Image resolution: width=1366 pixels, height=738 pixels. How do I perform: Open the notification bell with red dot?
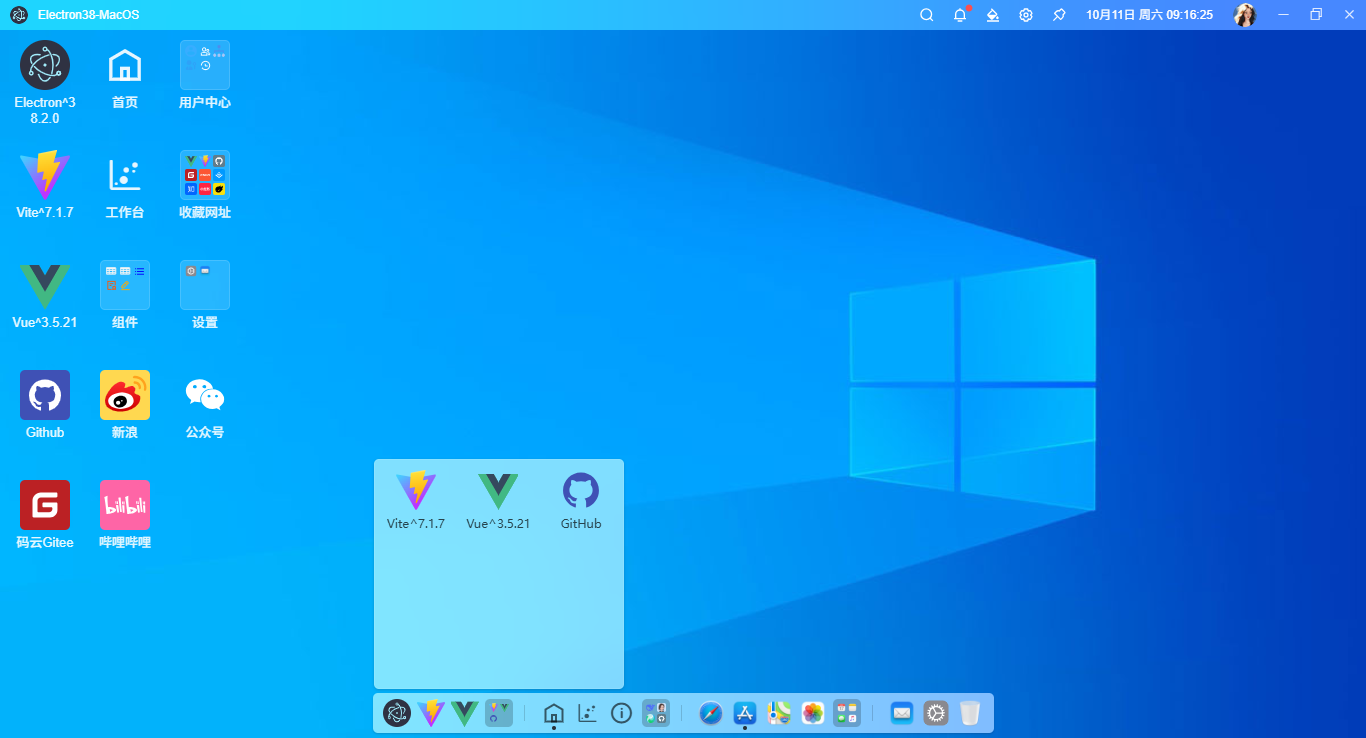point(960,15)
